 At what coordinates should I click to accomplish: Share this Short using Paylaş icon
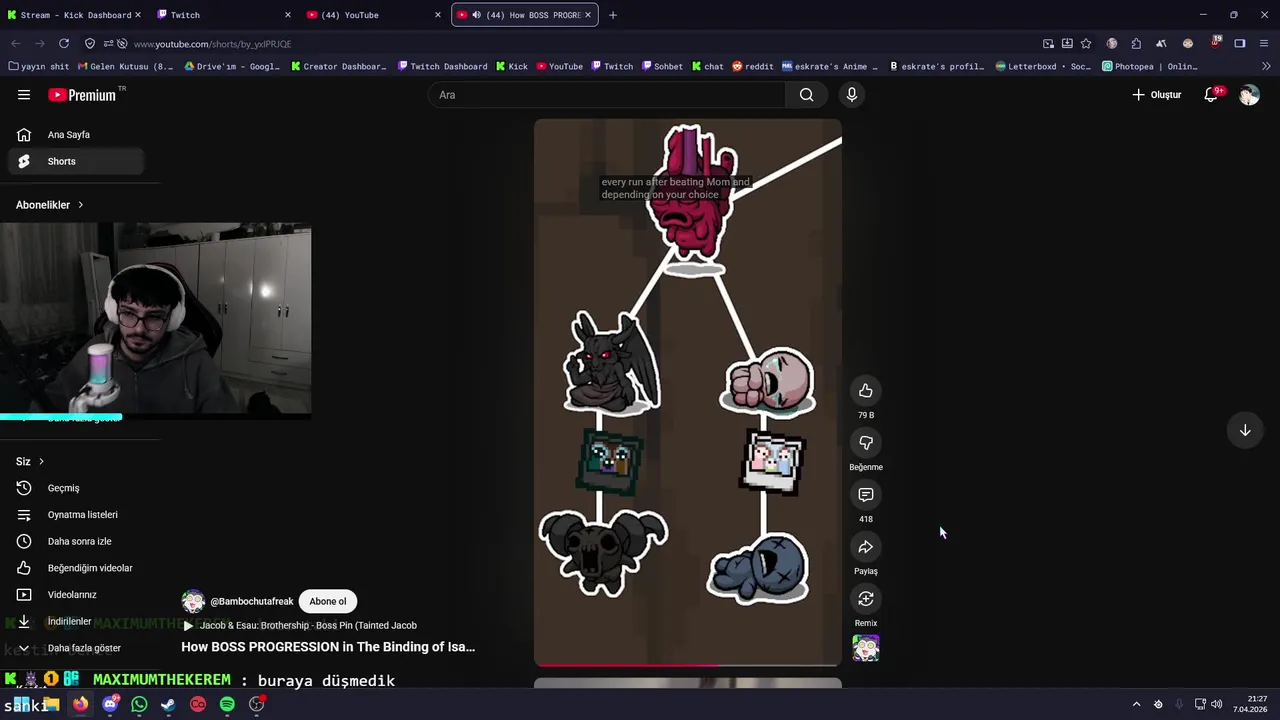click(866, 547)
